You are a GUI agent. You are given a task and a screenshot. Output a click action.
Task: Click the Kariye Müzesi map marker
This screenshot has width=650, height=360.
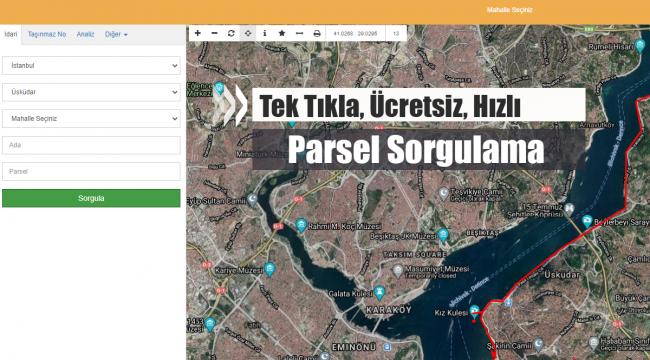[x=270, y=270]
